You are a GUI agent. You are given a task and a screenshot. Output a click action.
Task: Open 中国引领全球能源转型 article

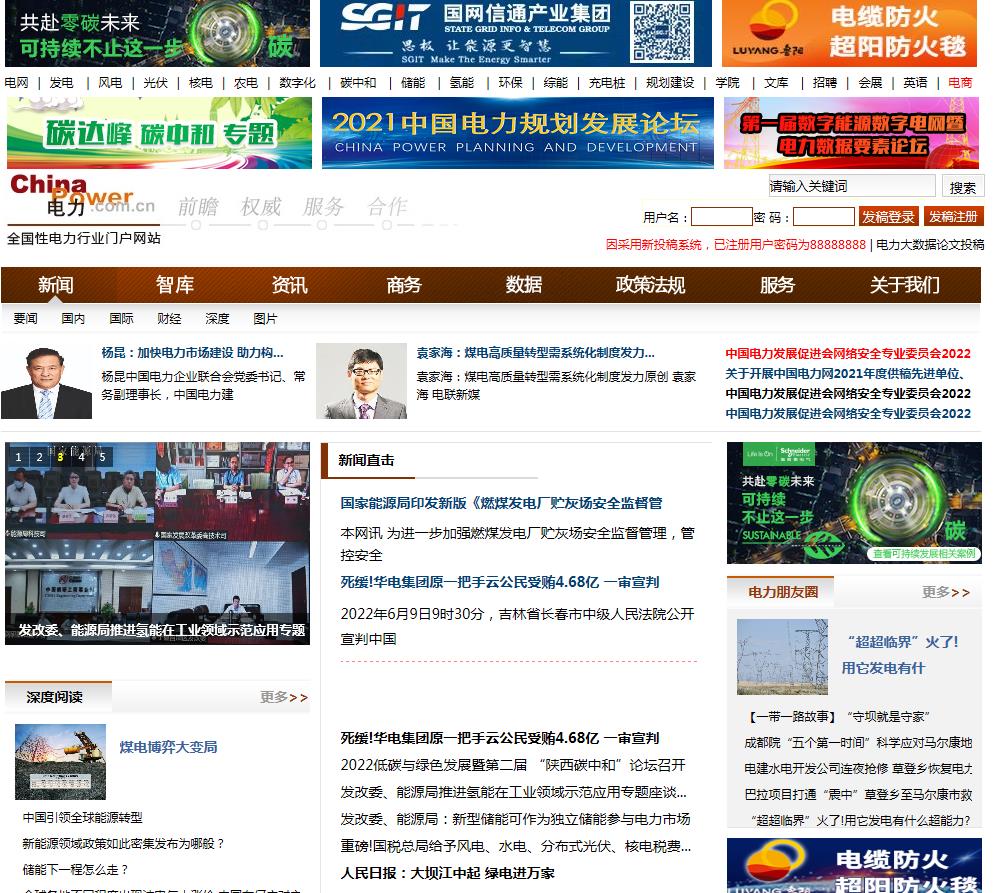coord(83,817)
